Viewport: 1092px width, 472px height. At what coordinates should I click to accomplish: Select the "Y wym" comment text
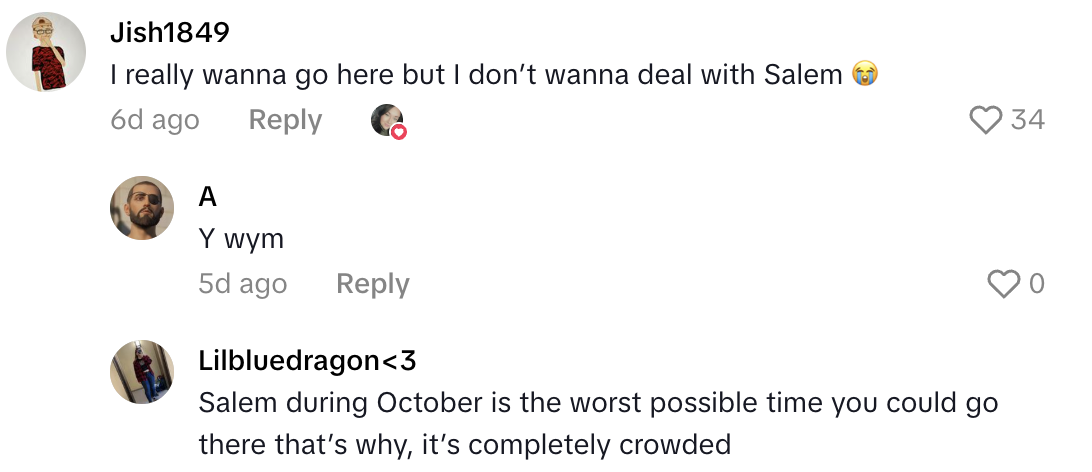pyautogui.click(x=241, y=239)
